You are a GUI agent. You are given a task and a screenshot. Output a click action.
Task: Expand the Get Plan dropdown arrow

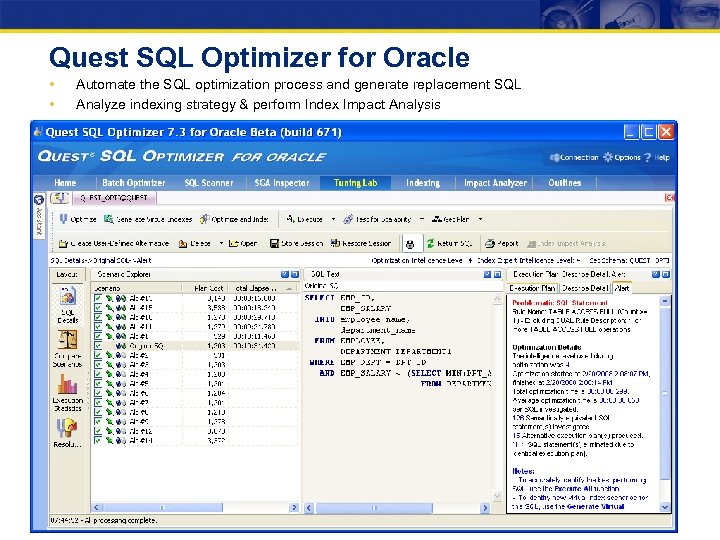(481, 219)
